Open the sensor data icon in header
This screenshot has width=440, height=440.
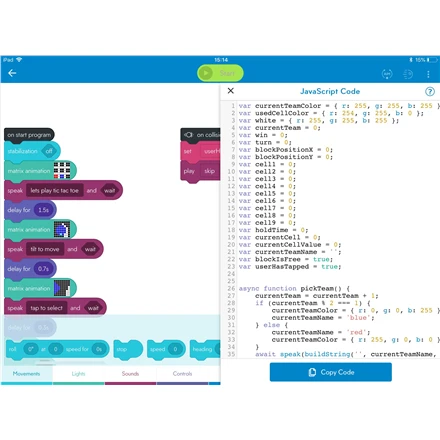(x=408, y=74)
